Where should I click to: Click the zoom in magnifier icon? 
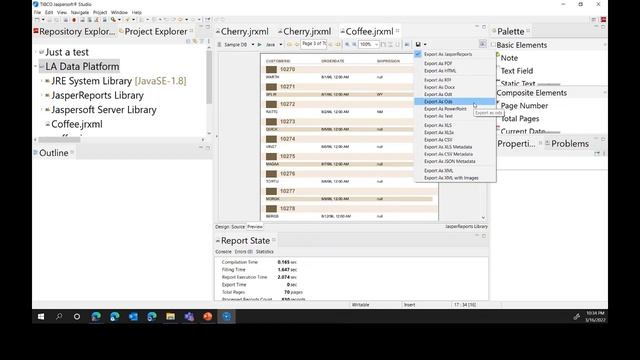347,44
